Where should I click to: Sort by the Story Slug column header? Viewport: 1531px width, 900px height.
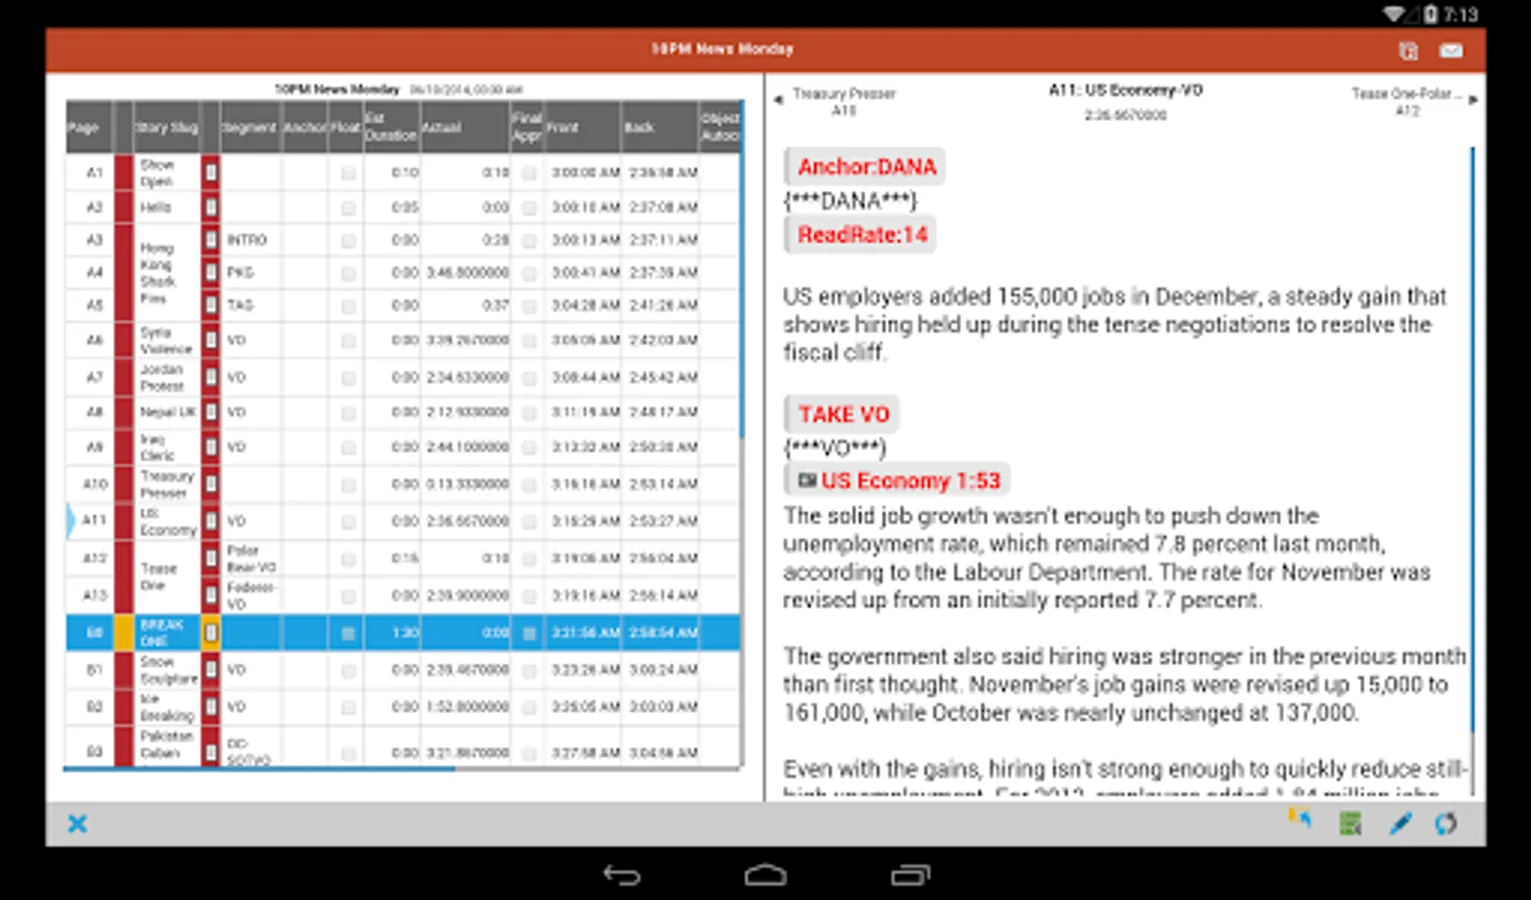(x=167, y=127)
